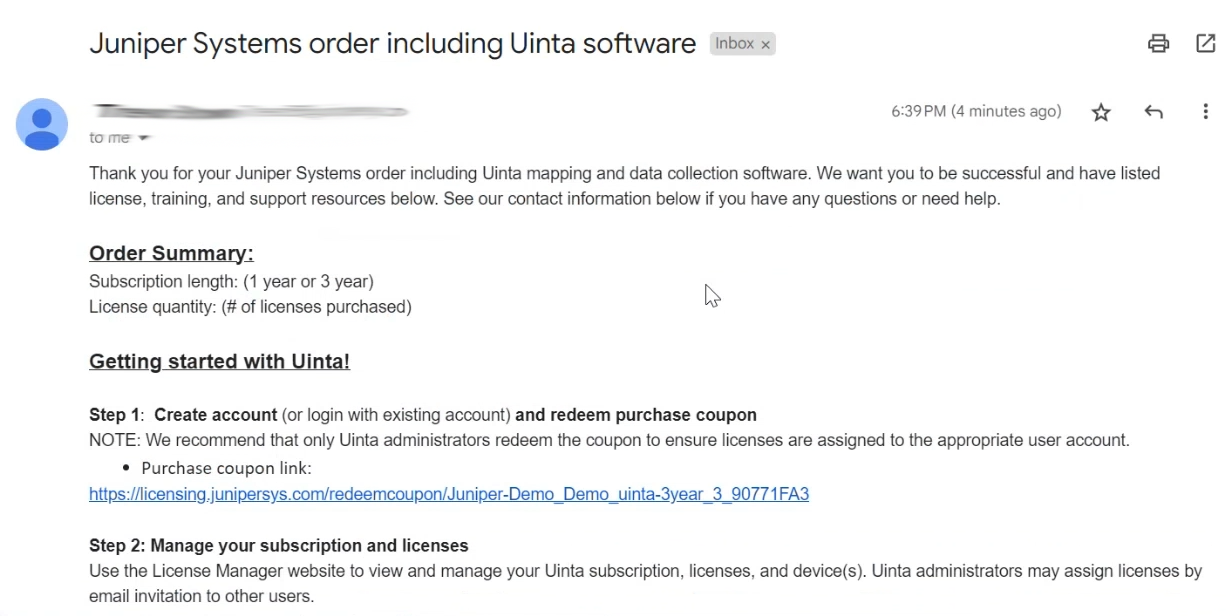Click the Inbox label tag
This screenshot has height=616, width=1226.
click(x=734, y=44)
